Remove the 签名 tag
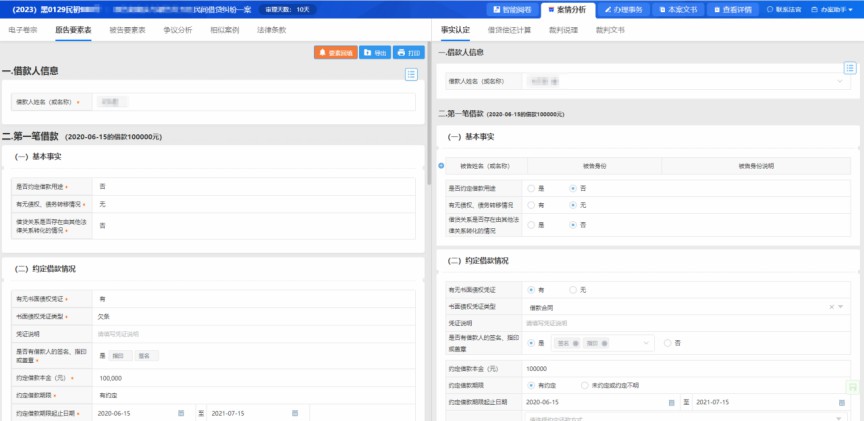 pos(575,343)
